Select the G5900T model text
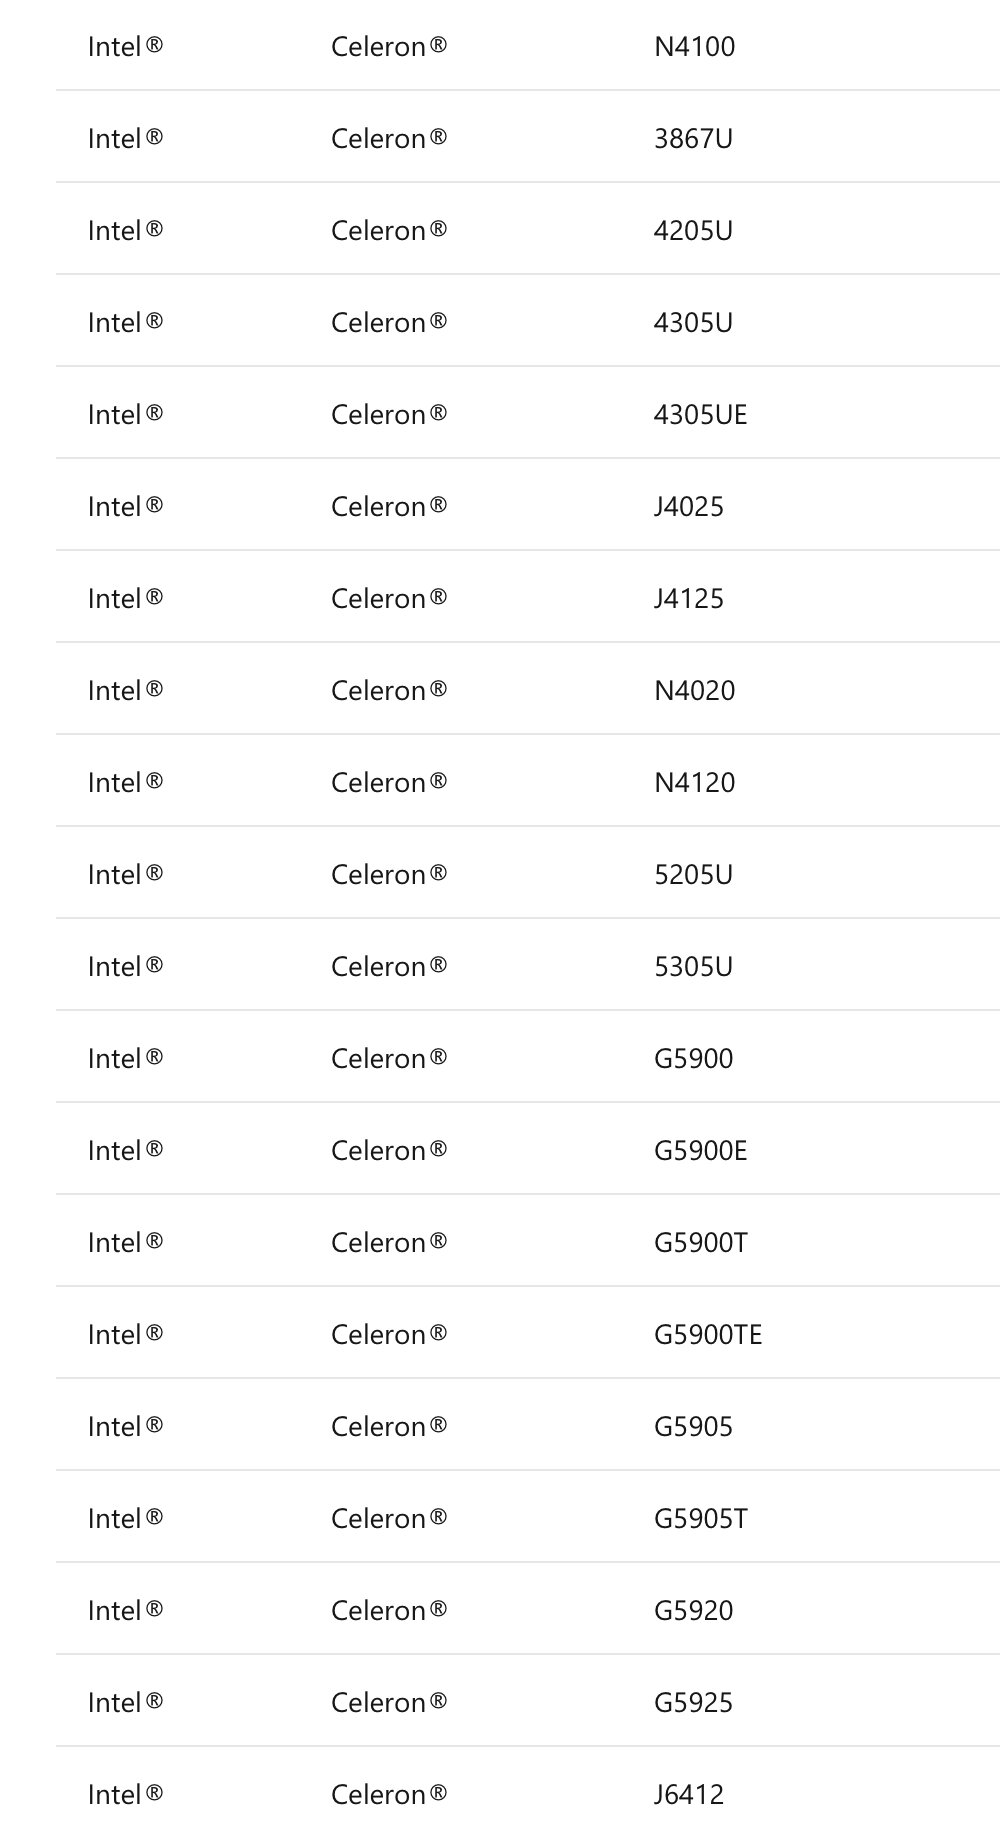The height and width of the screenshot is (1830, 1000). point(700,1243)
